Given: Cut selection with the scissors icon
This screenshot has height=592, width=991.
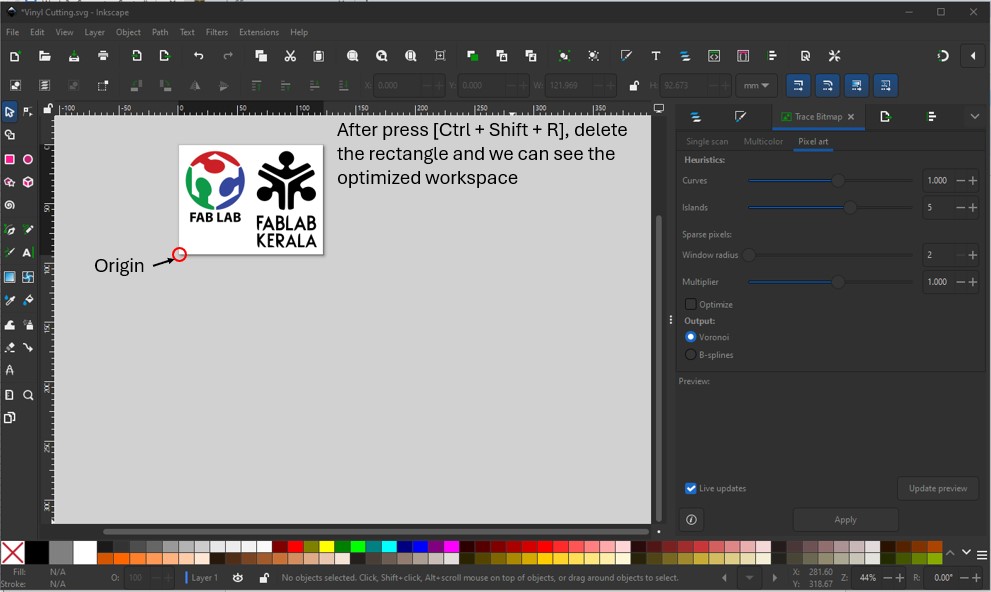Looking at the screenshot, I should [290, 56].
